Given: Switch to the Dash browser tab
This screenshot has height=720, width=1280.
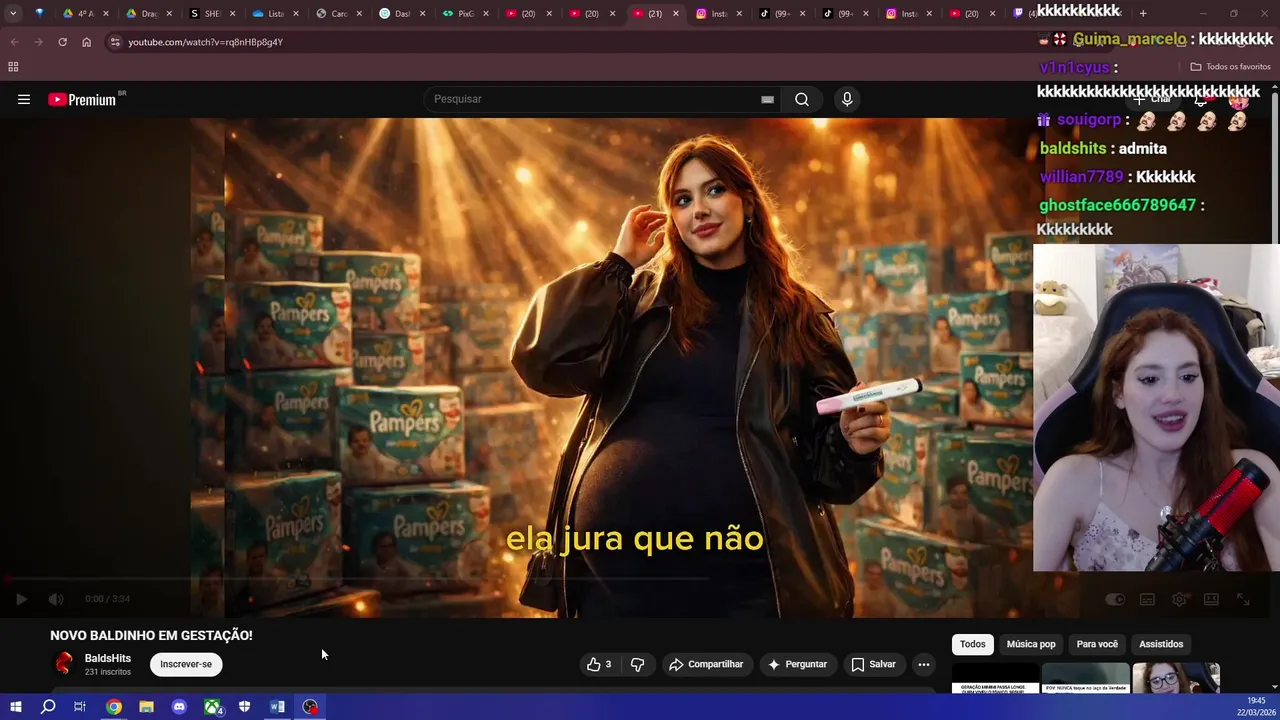Looking at the screenshot, I should pos(403,13).
